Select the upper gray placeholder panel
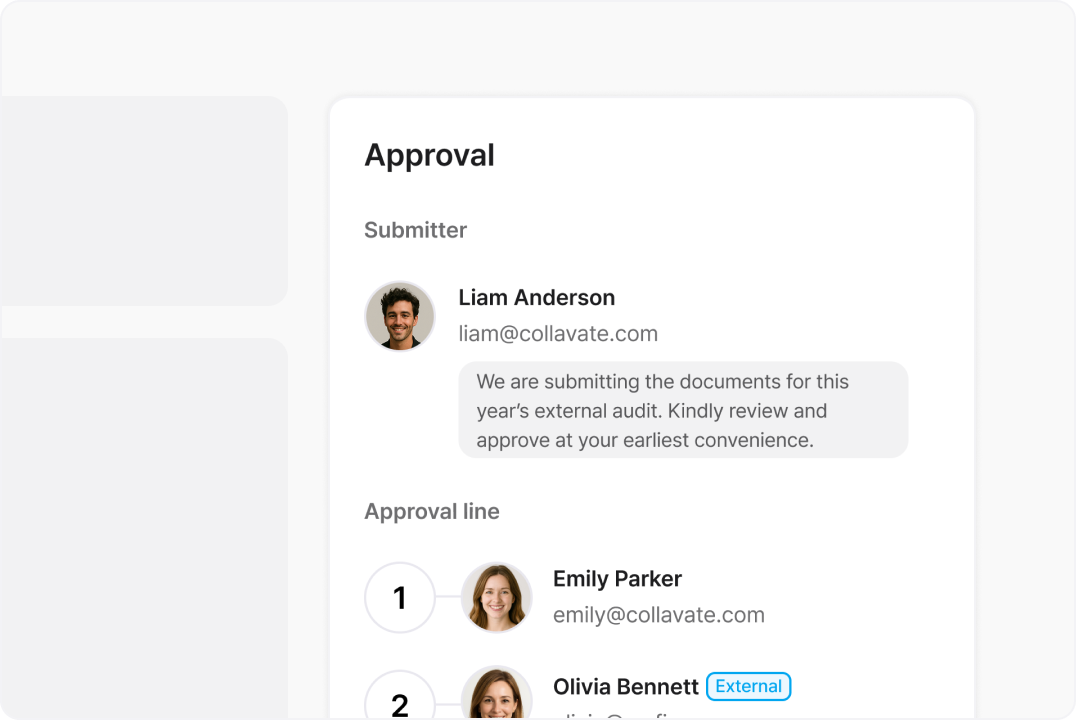 143,200
